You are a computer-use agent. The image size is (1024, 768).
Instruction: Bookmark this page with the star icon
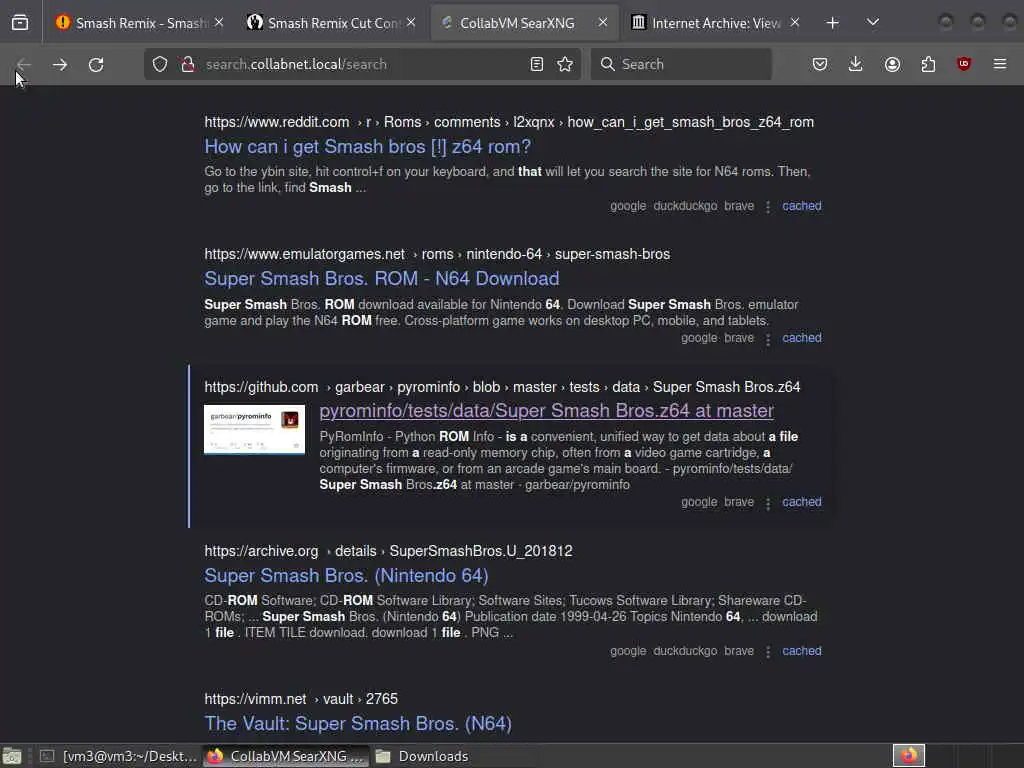tap(565, 64)
